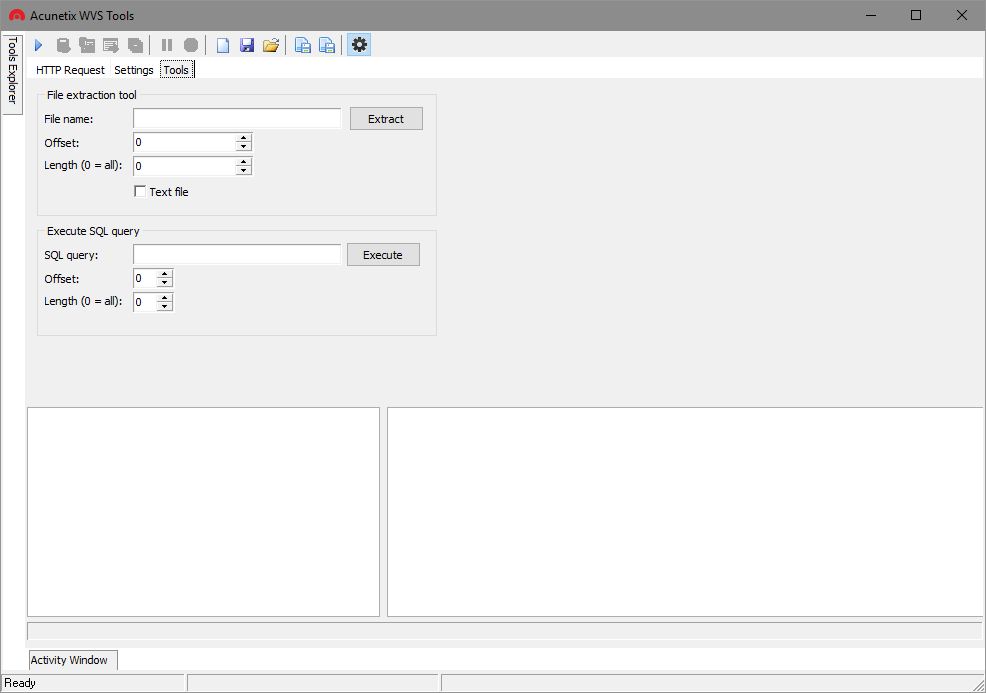
Task: Click the empty bottom-right results pane
Action: pos(685,512)
